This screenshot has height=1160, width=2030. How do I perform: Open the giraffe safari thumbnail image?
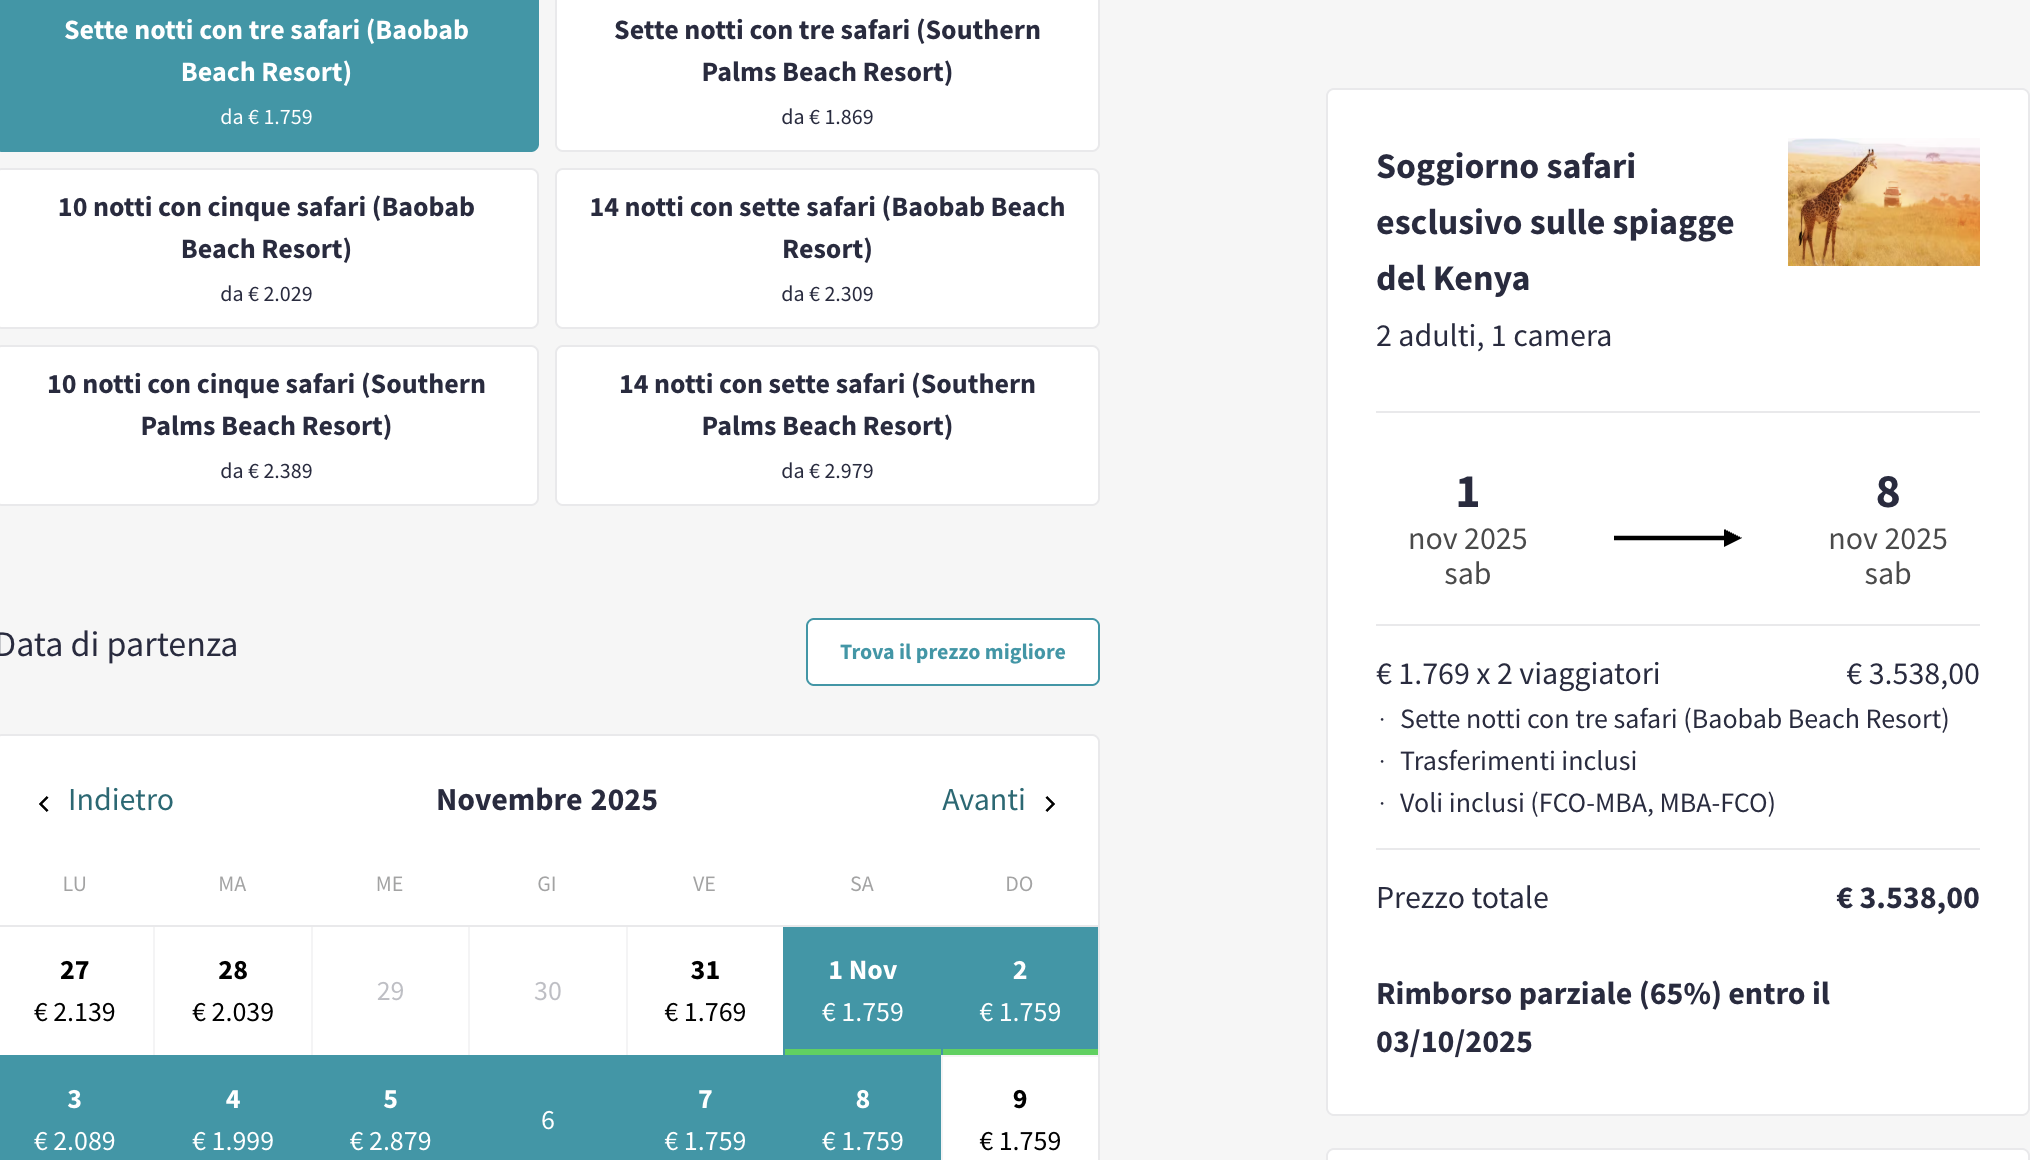coord(1883,203)
